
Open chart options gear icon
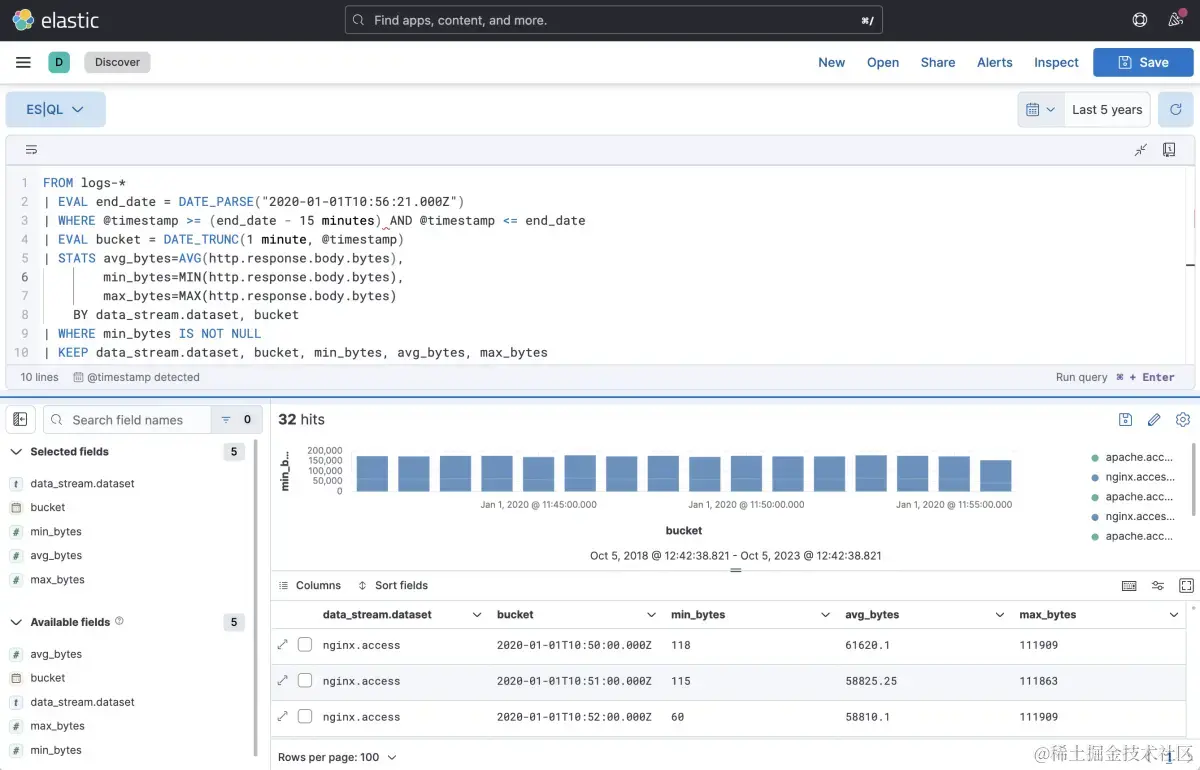pos(1183,420)
